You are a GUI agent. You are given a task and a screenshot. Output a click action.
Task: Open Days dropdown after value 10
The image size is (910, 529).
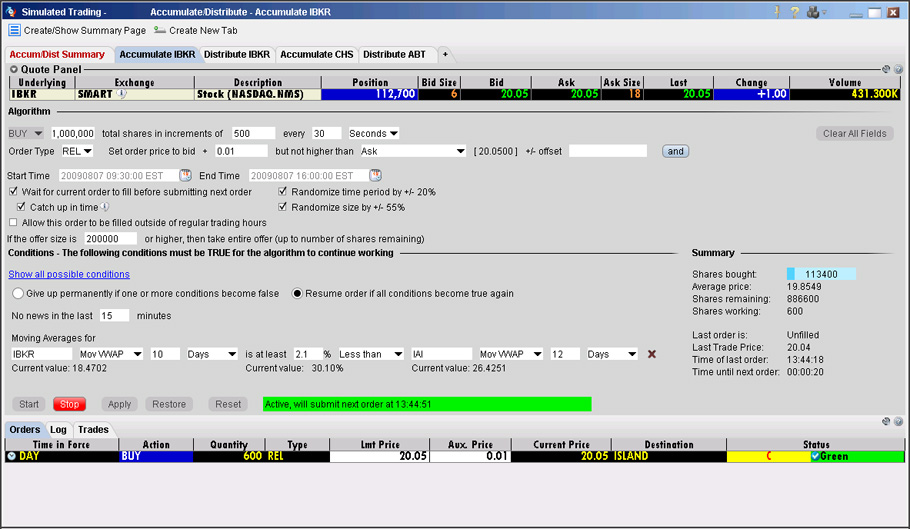click(212, 354)
